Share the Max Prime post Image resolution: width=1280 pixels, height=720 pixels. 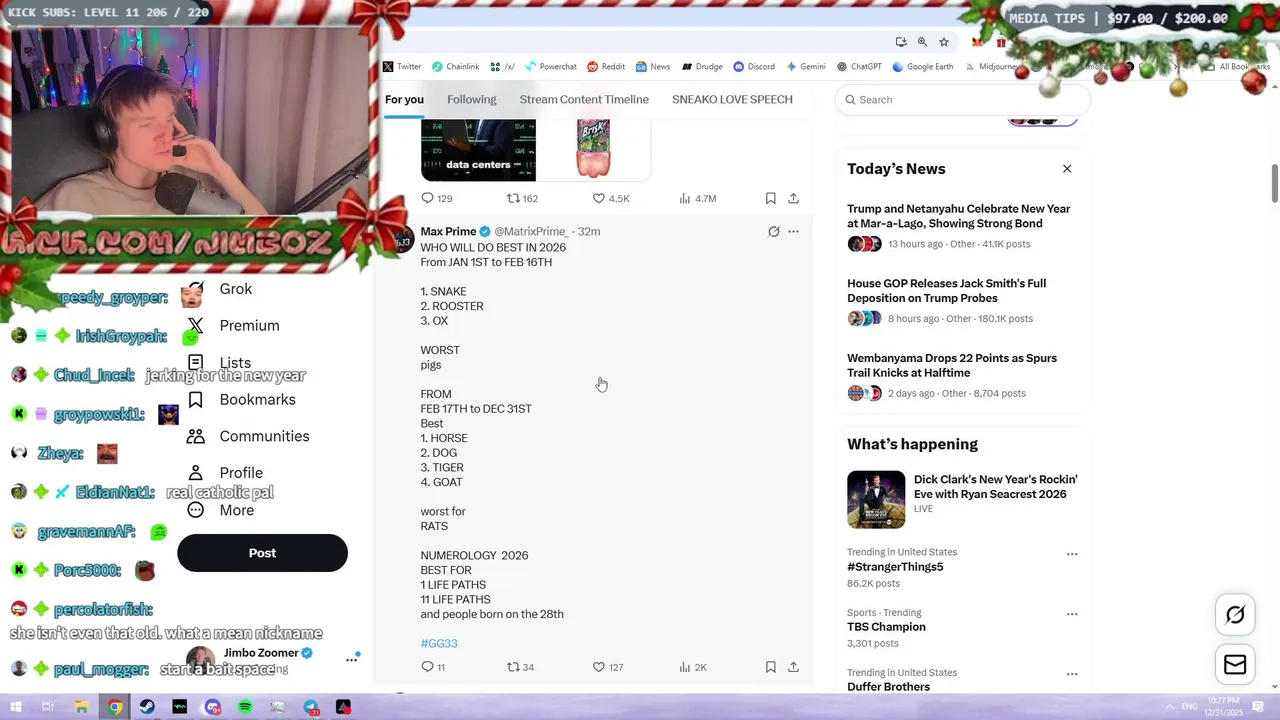(793, 667)
